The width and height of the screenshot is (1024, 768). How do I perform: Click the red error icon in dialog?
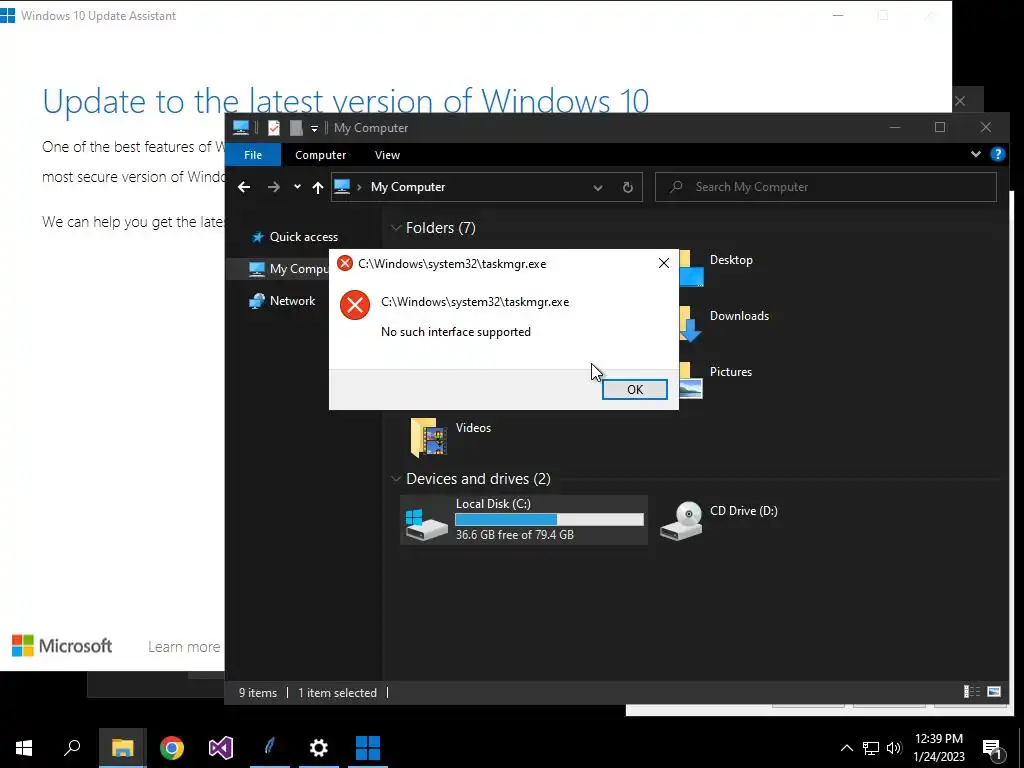355,305
